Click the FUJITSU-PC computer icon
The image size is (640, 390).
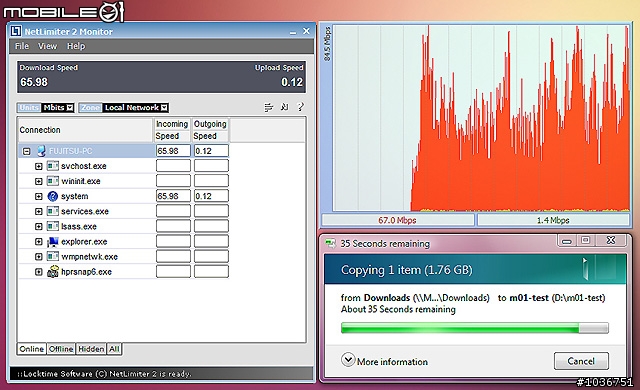pos(41,151)
